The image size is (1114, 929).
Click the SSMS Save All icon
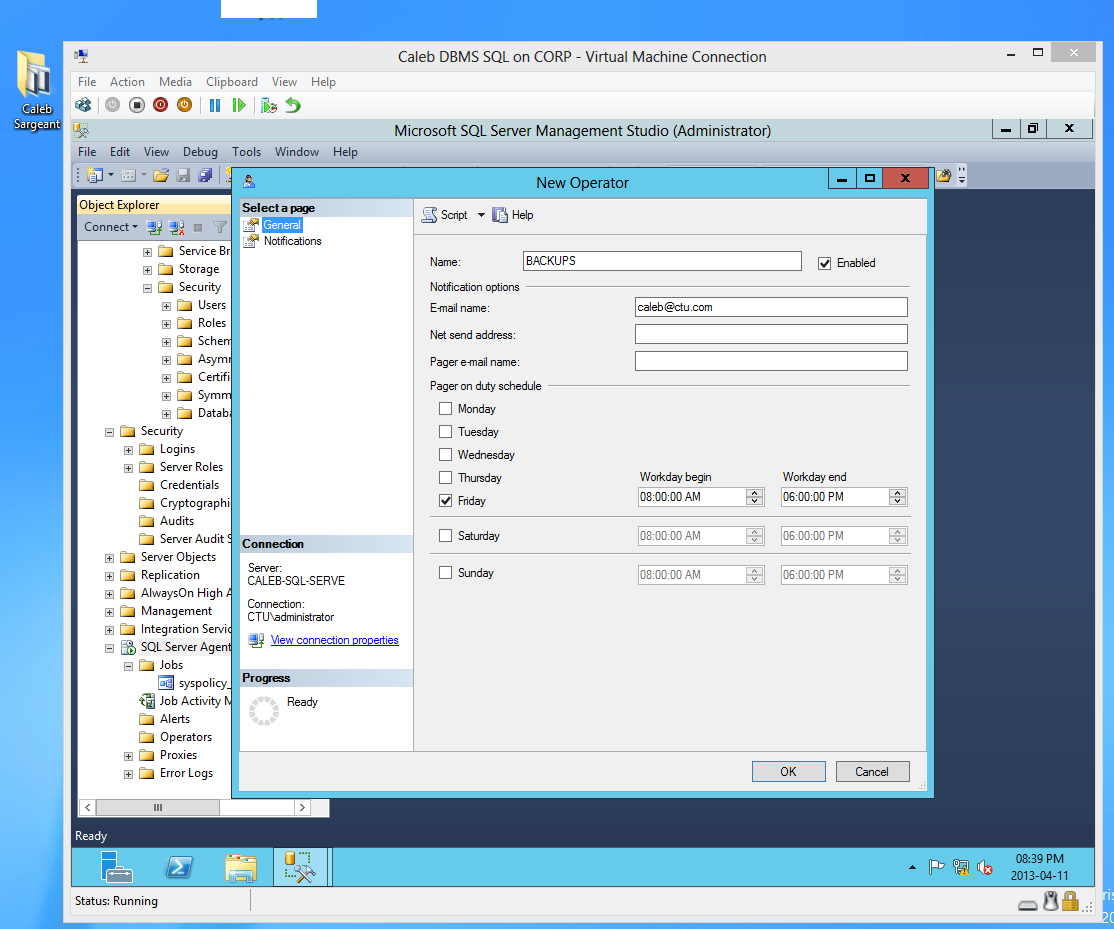[205, 175]
